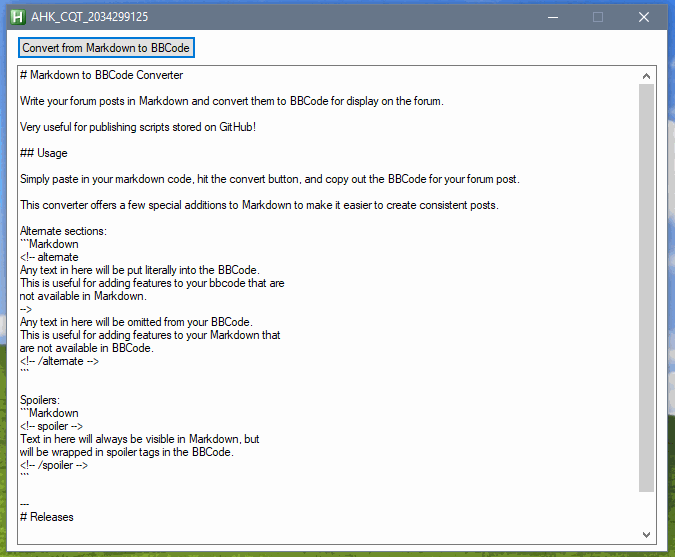Place cursor in '# Markdown to BBCode Converter' line

pos(102,75)
